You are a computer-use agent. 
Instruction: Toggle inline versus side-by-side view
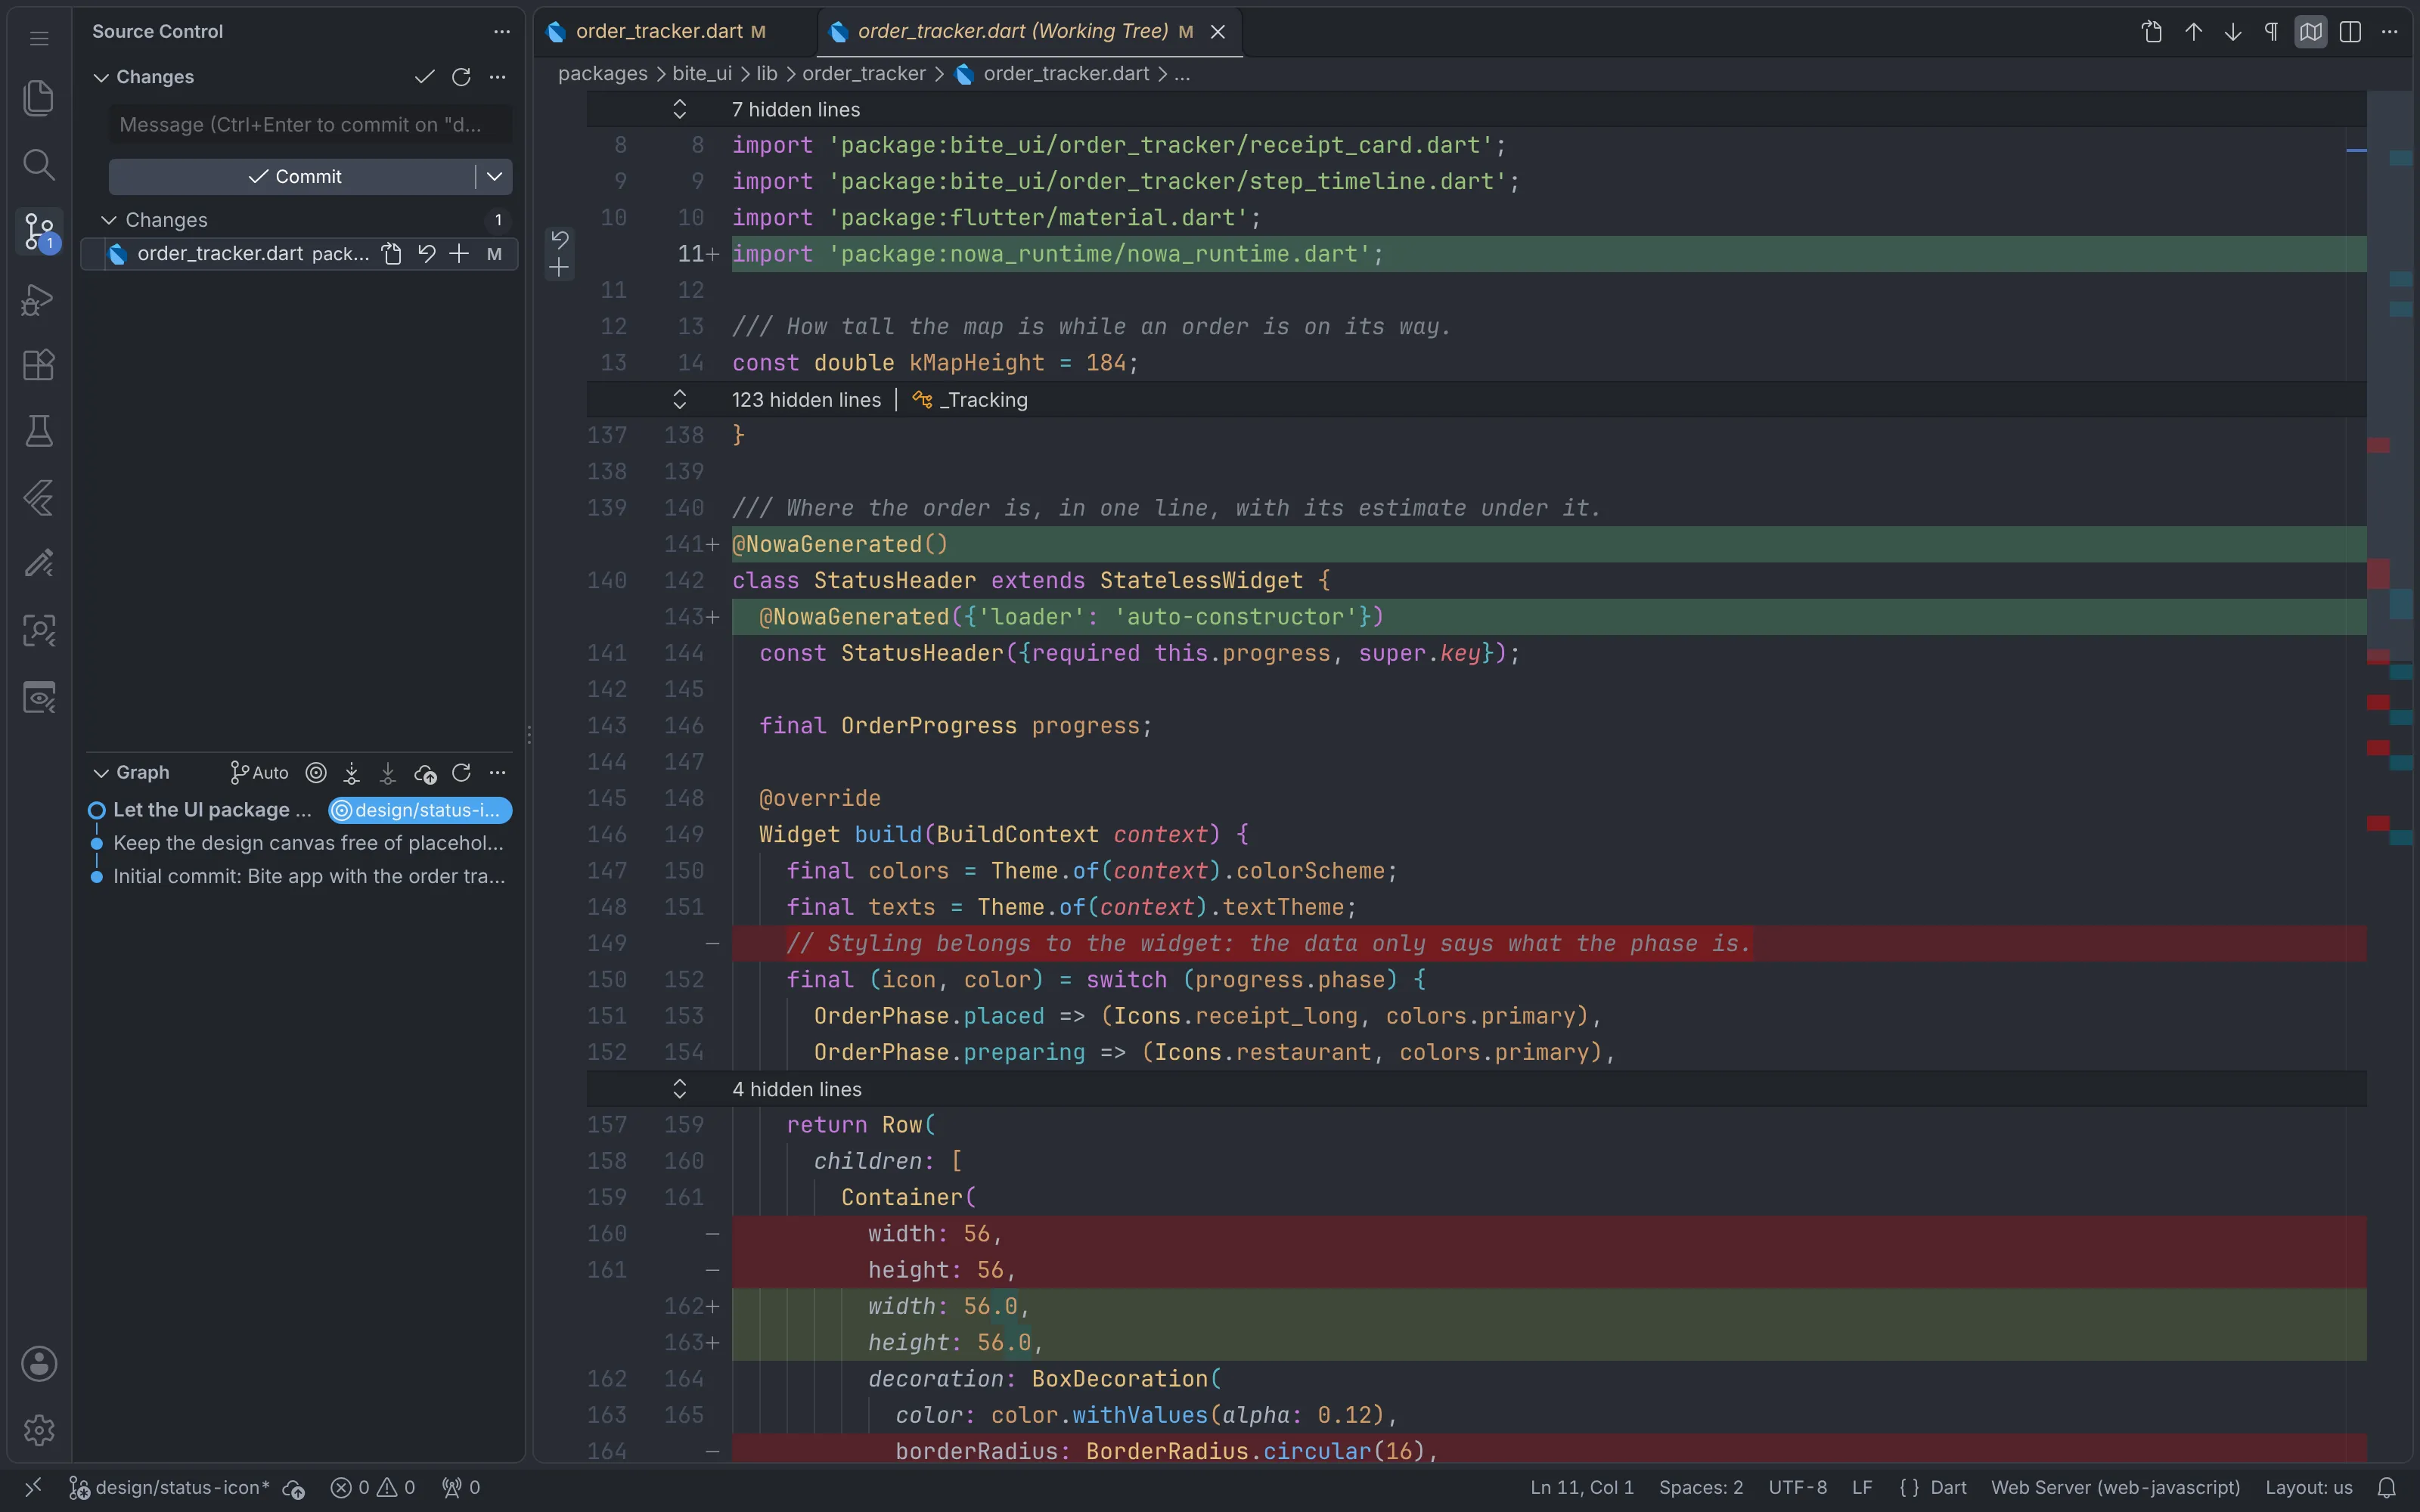(2350, 32)
